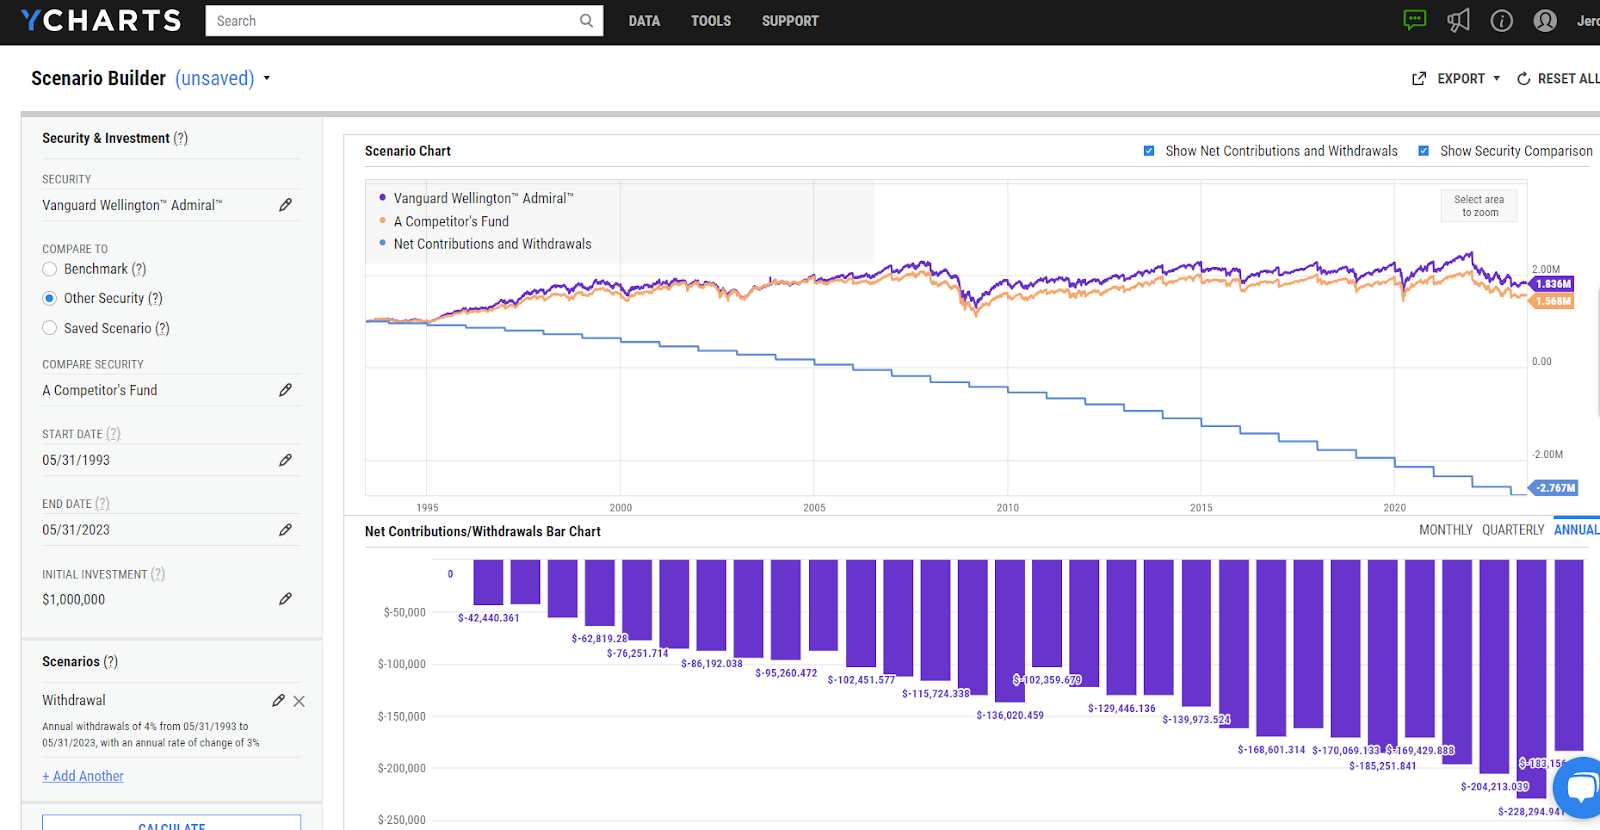
Task: Click Select area to zoom button
Action: [1479, 206]
